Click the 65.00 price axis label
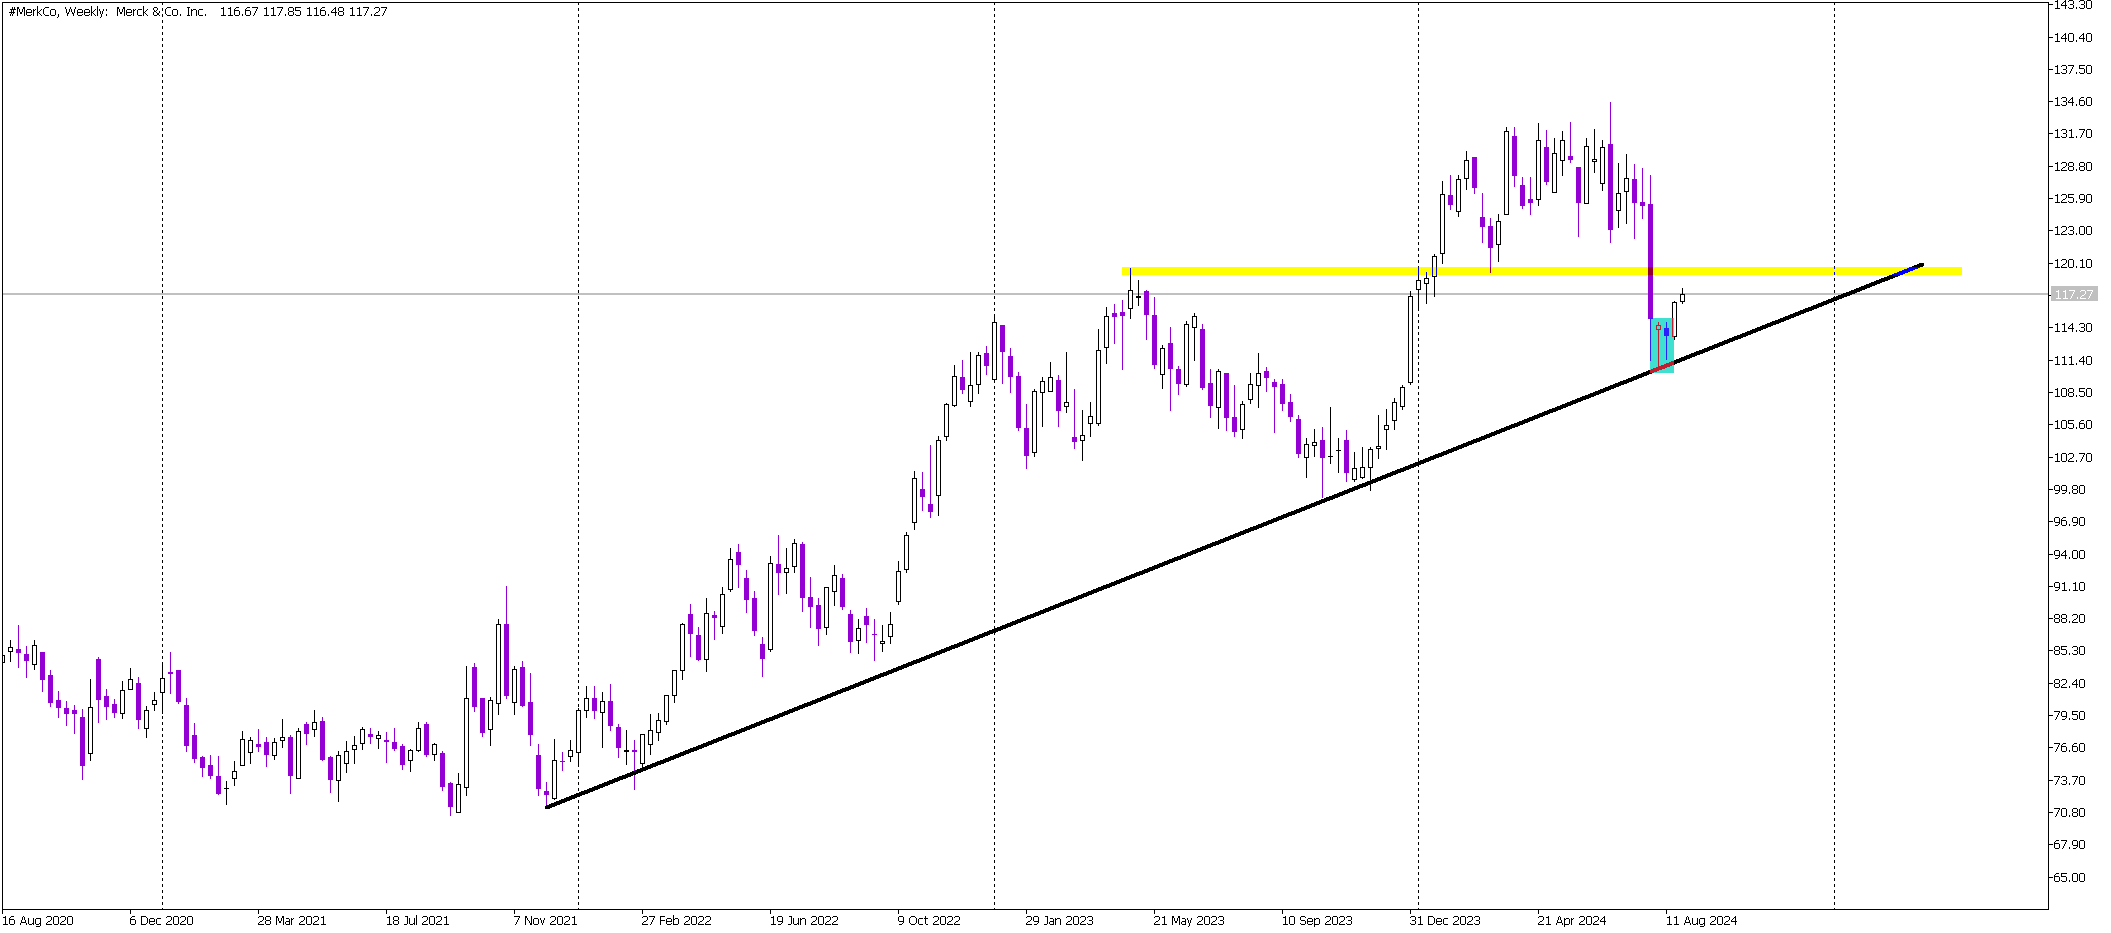This screenshot has width=2111, height=933. click(x=2070, y=877)
